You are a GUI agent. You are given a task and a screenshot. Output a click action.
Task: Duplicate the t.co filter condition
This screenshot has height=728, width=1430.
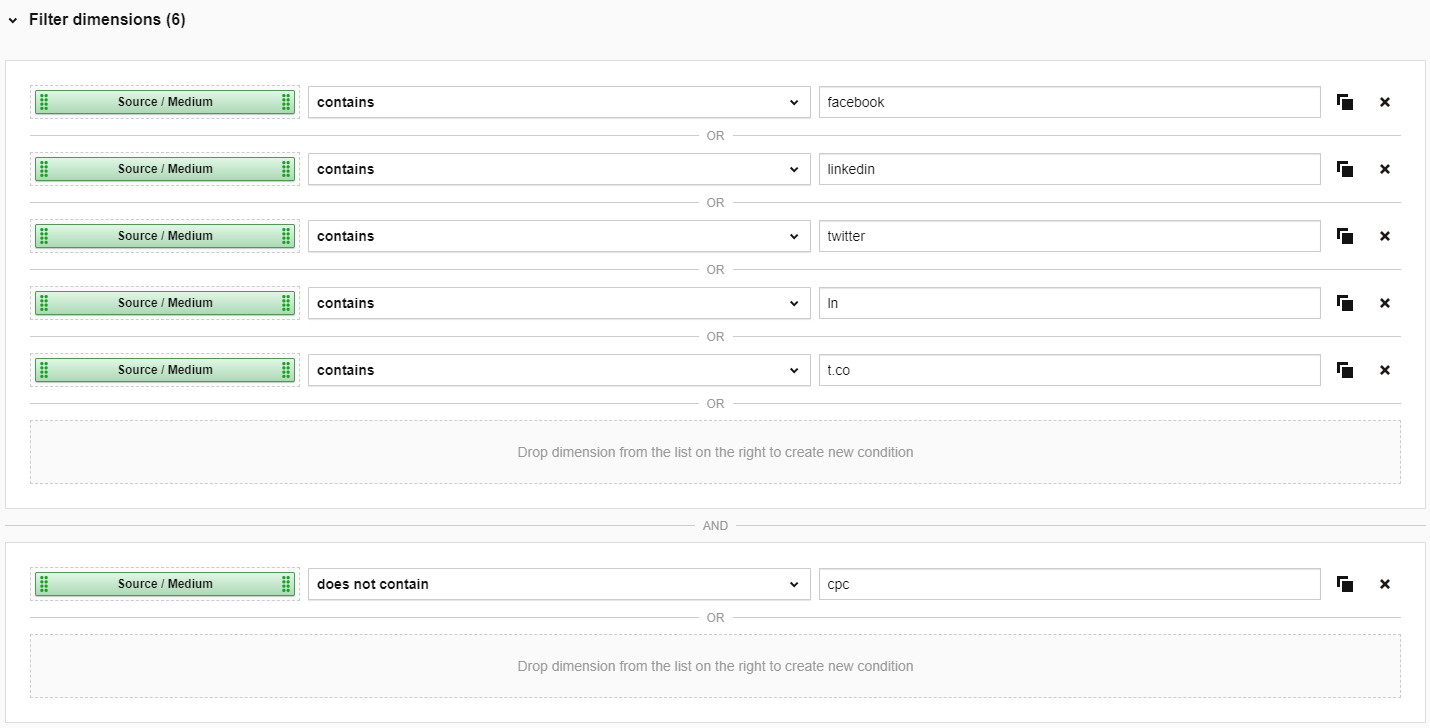(1345, 370)
